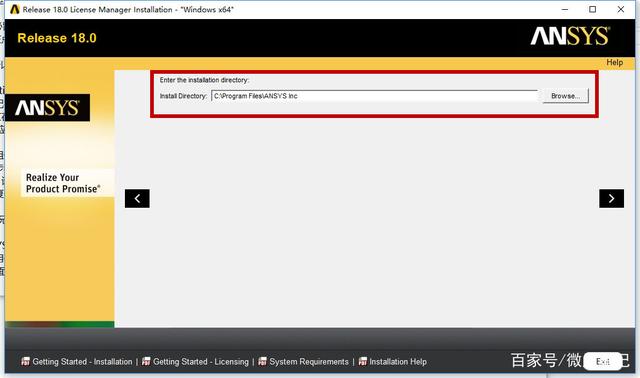This screenshot has width=640, height=378.
Task: Click the ANSYS title bar app icon
Action: [x=15, y=9]
